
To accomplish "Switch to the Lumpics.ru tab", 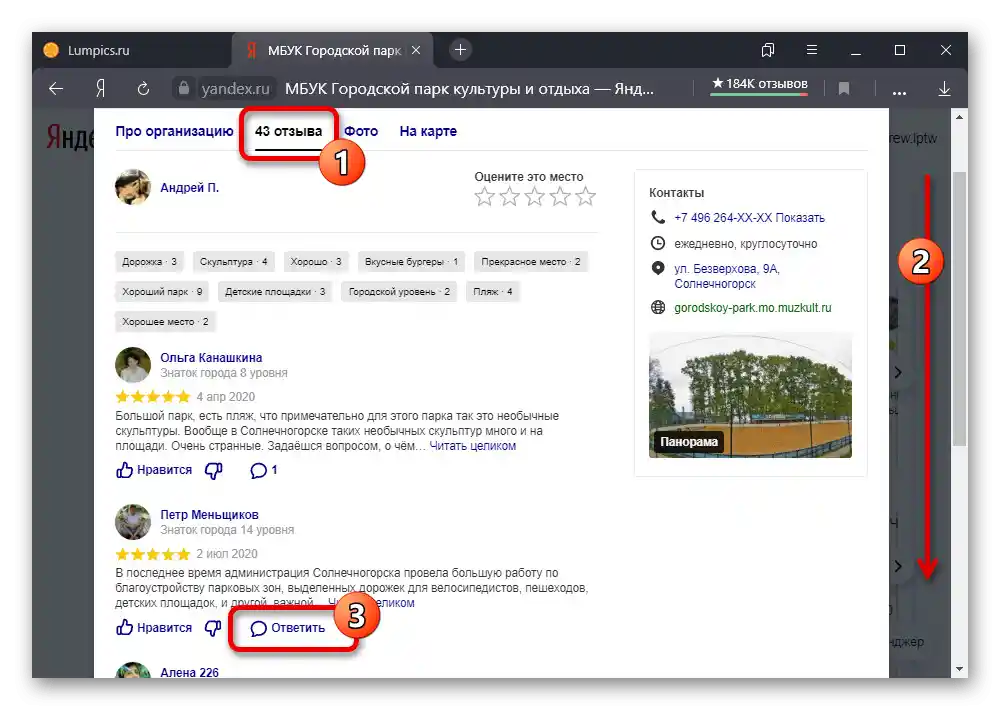I will point(131,50).
